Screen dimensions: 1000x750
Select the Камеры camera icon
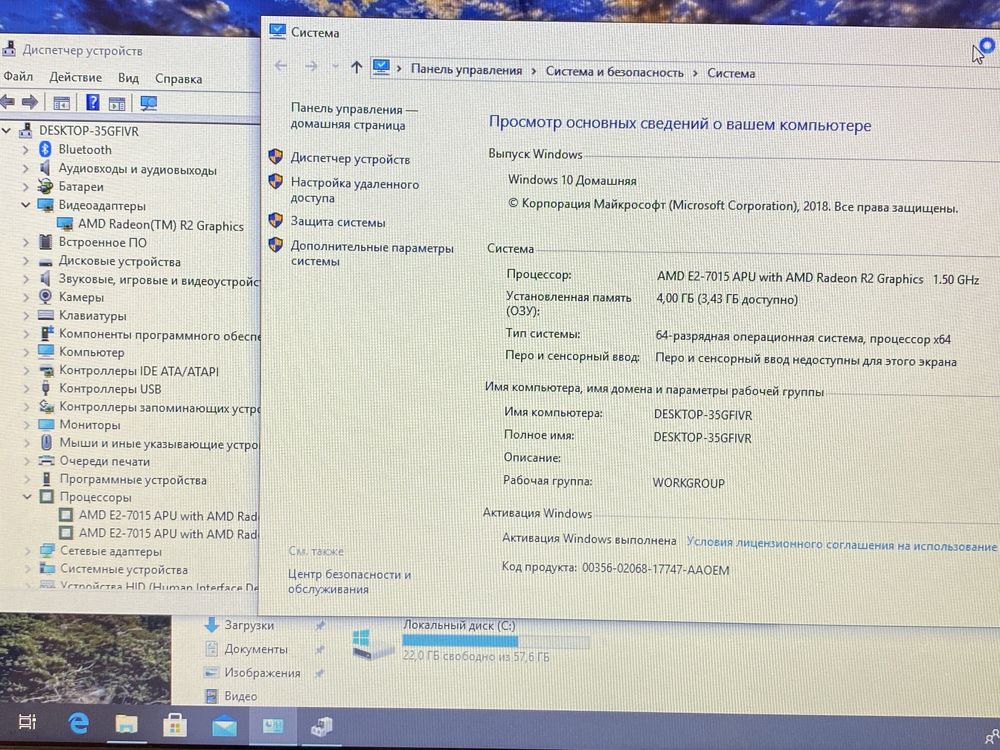(x=45, y=297)
